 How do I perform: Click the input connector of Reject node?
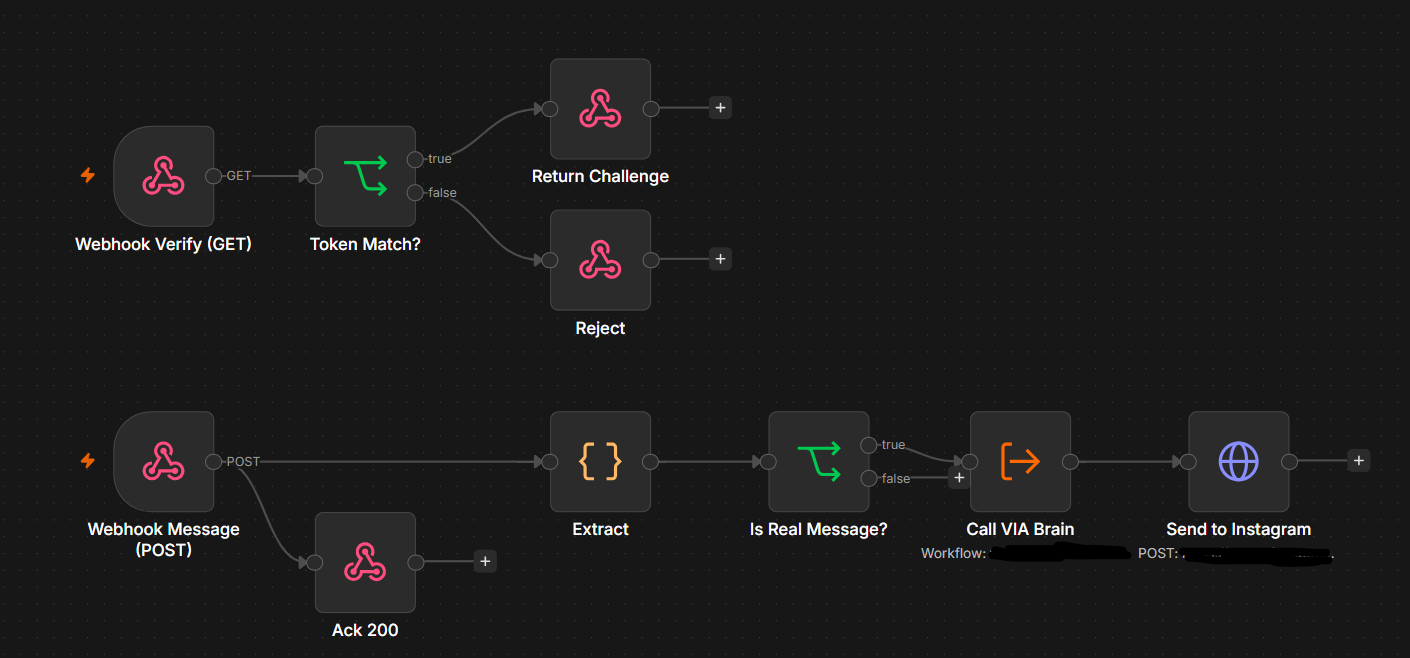[550, 260]
